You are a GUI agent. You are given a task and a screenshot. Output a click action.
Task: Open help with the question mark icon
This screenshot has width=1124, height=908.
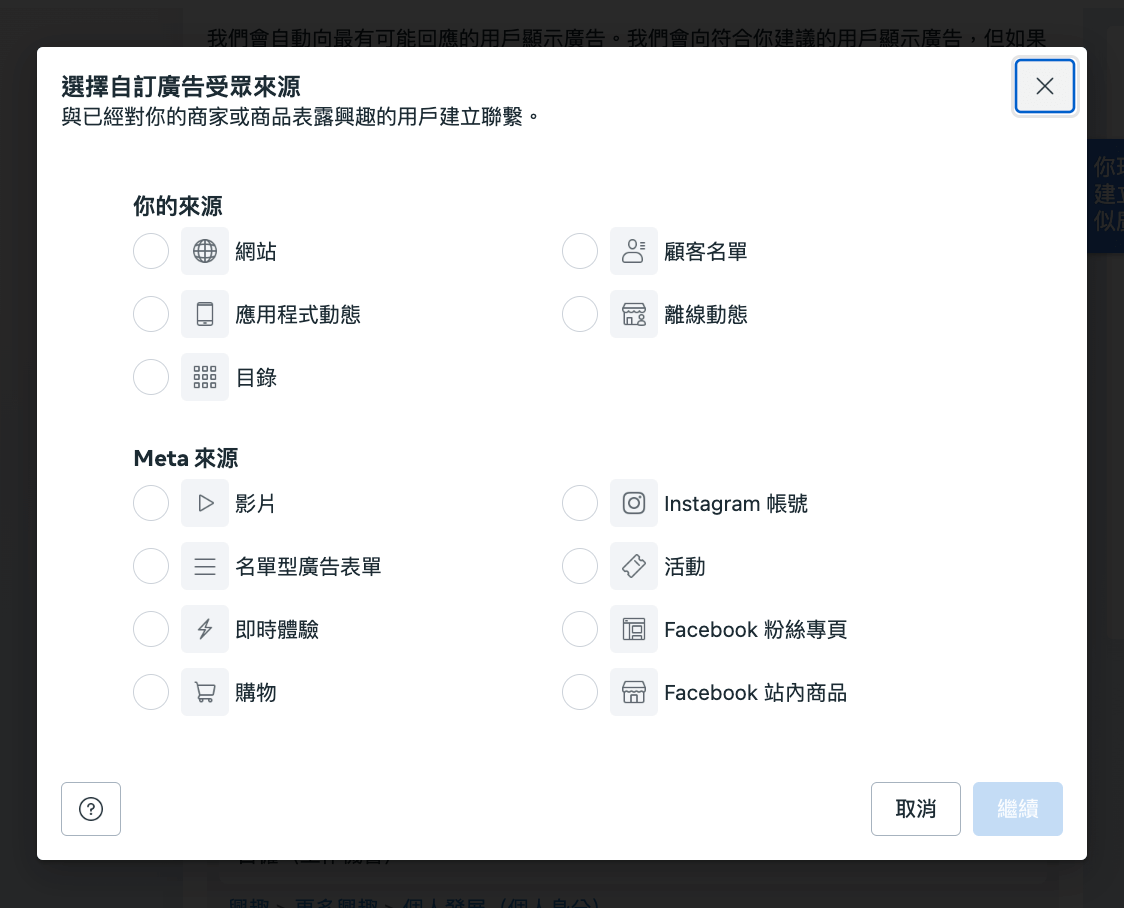point(91,809)
